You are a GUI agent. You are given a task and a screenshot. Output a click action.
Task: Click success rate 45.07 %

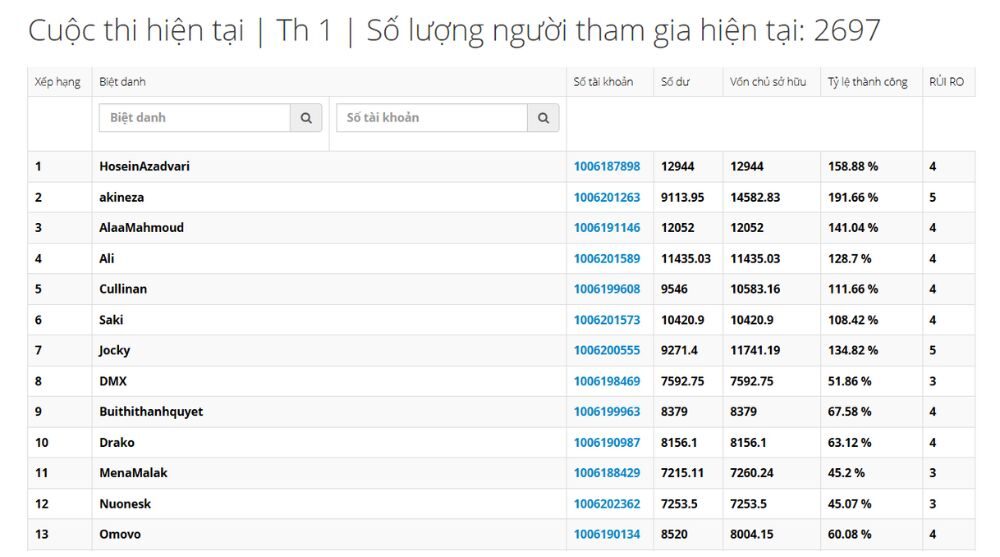point(849,503)
